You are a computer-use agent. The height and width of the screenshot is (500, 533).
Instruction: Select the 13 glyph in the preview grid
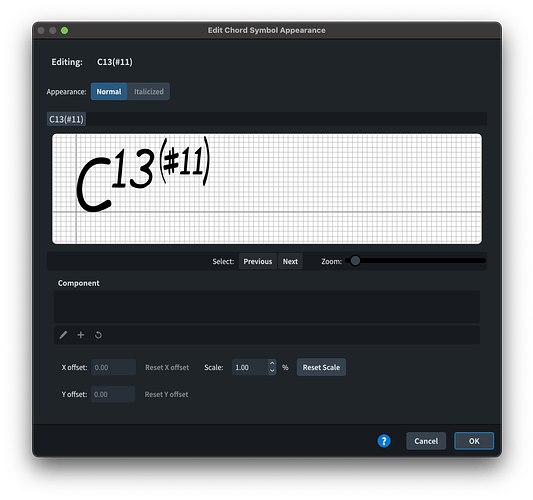click(x=133, y=169)
